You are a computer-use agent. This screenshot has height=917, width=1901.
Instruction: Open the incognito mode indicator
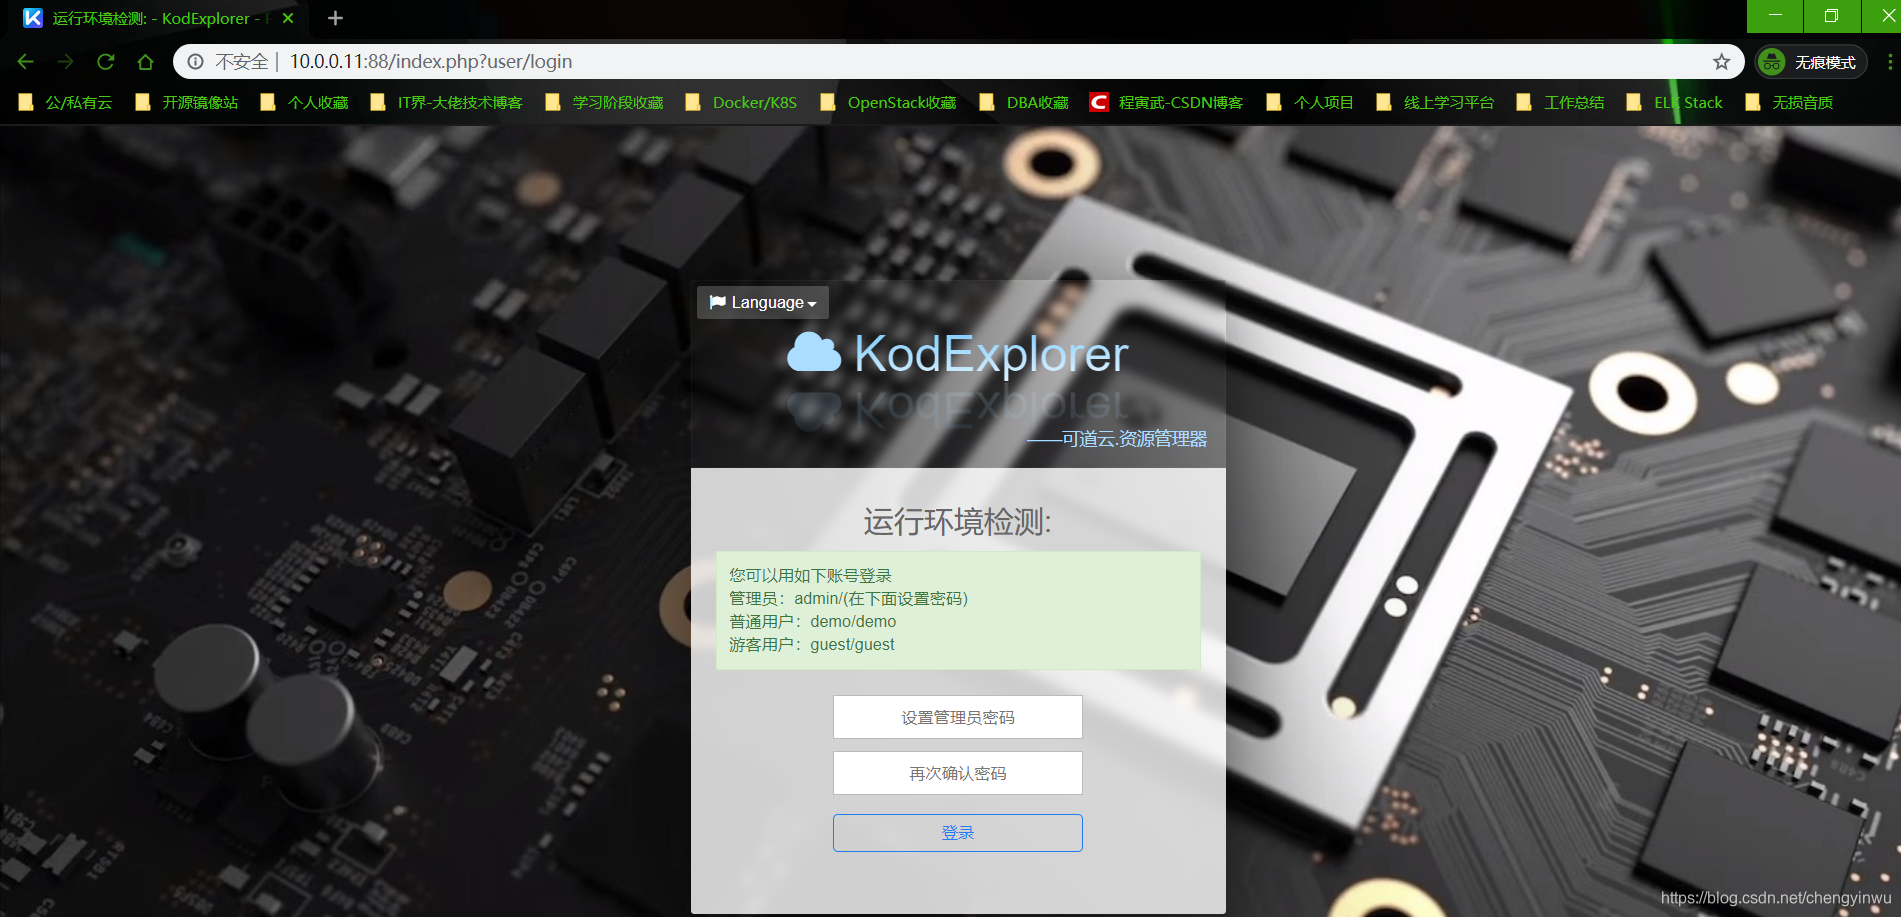[x=1811, y=62]
